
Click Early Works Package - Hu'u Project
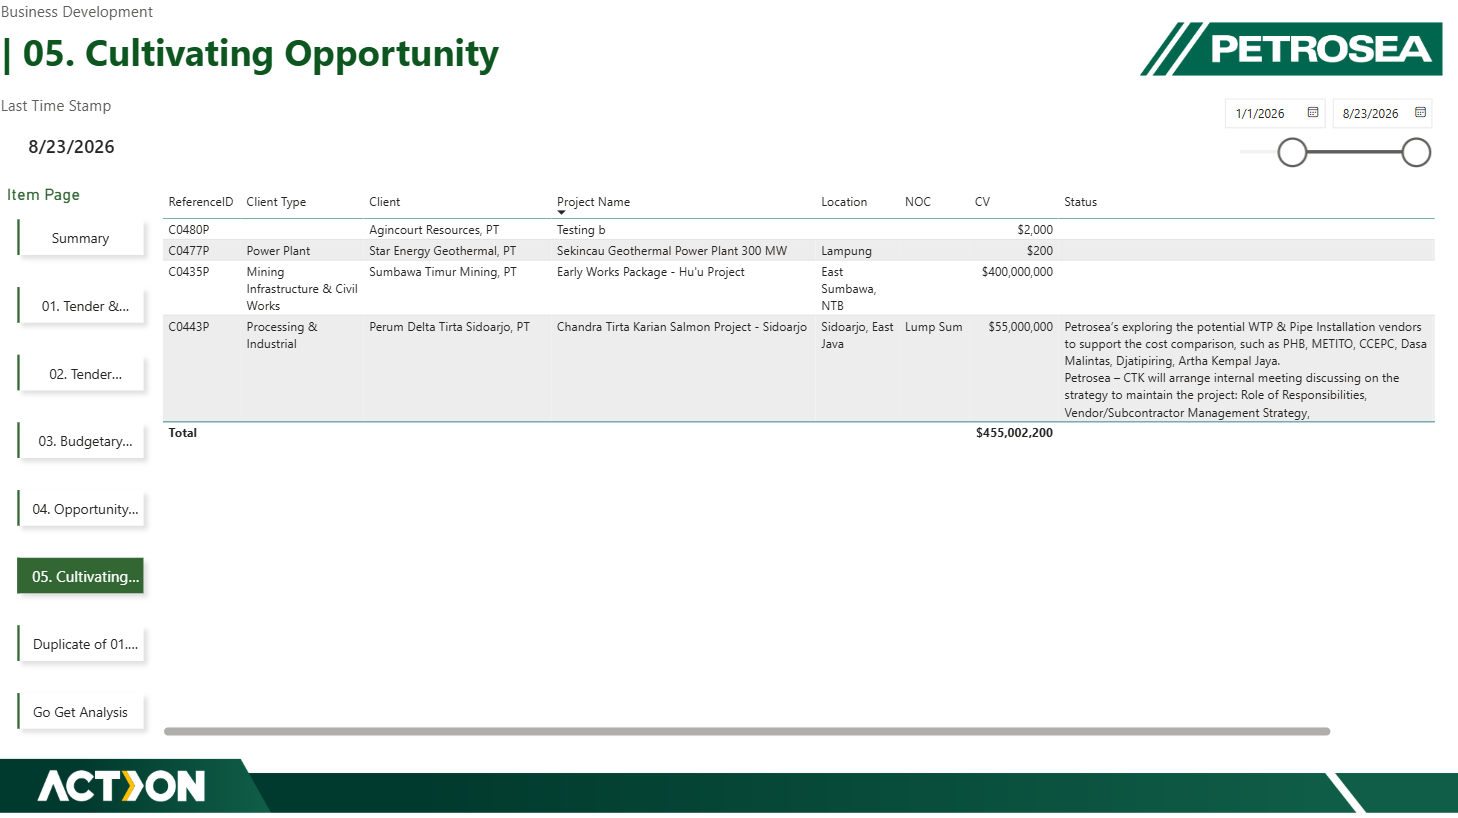tap(651, 272)
